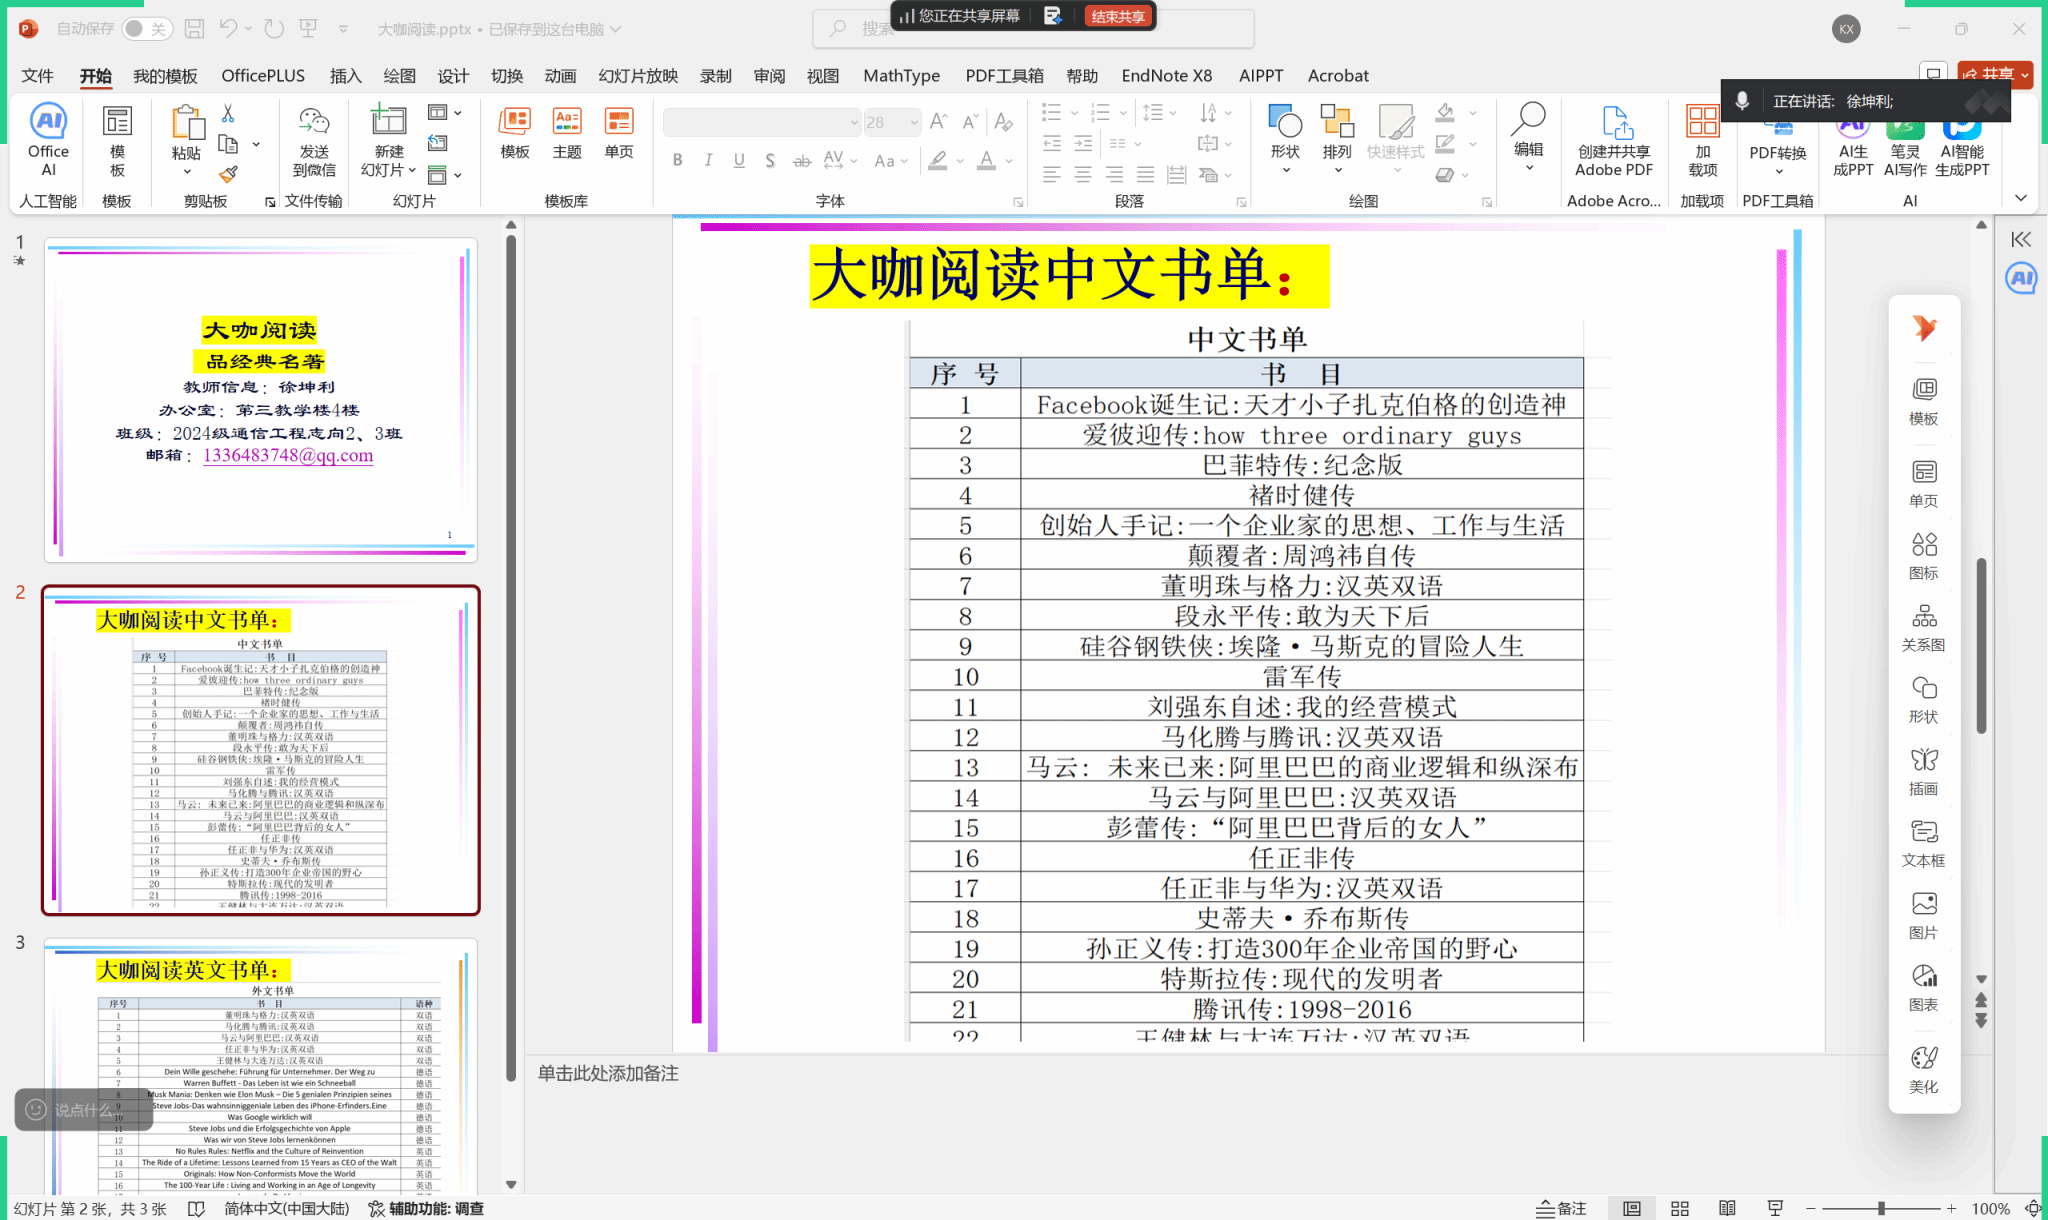Open the Relationship diagram tool in side panel
This screenshot has width=2048, height=1220.
(1923, 628)
